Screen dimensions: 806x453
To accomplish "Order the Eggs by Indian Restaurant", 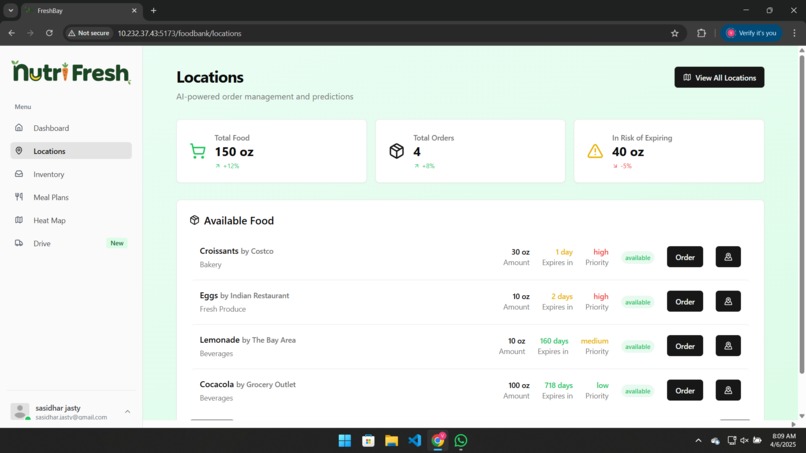I will pos(685,301).
